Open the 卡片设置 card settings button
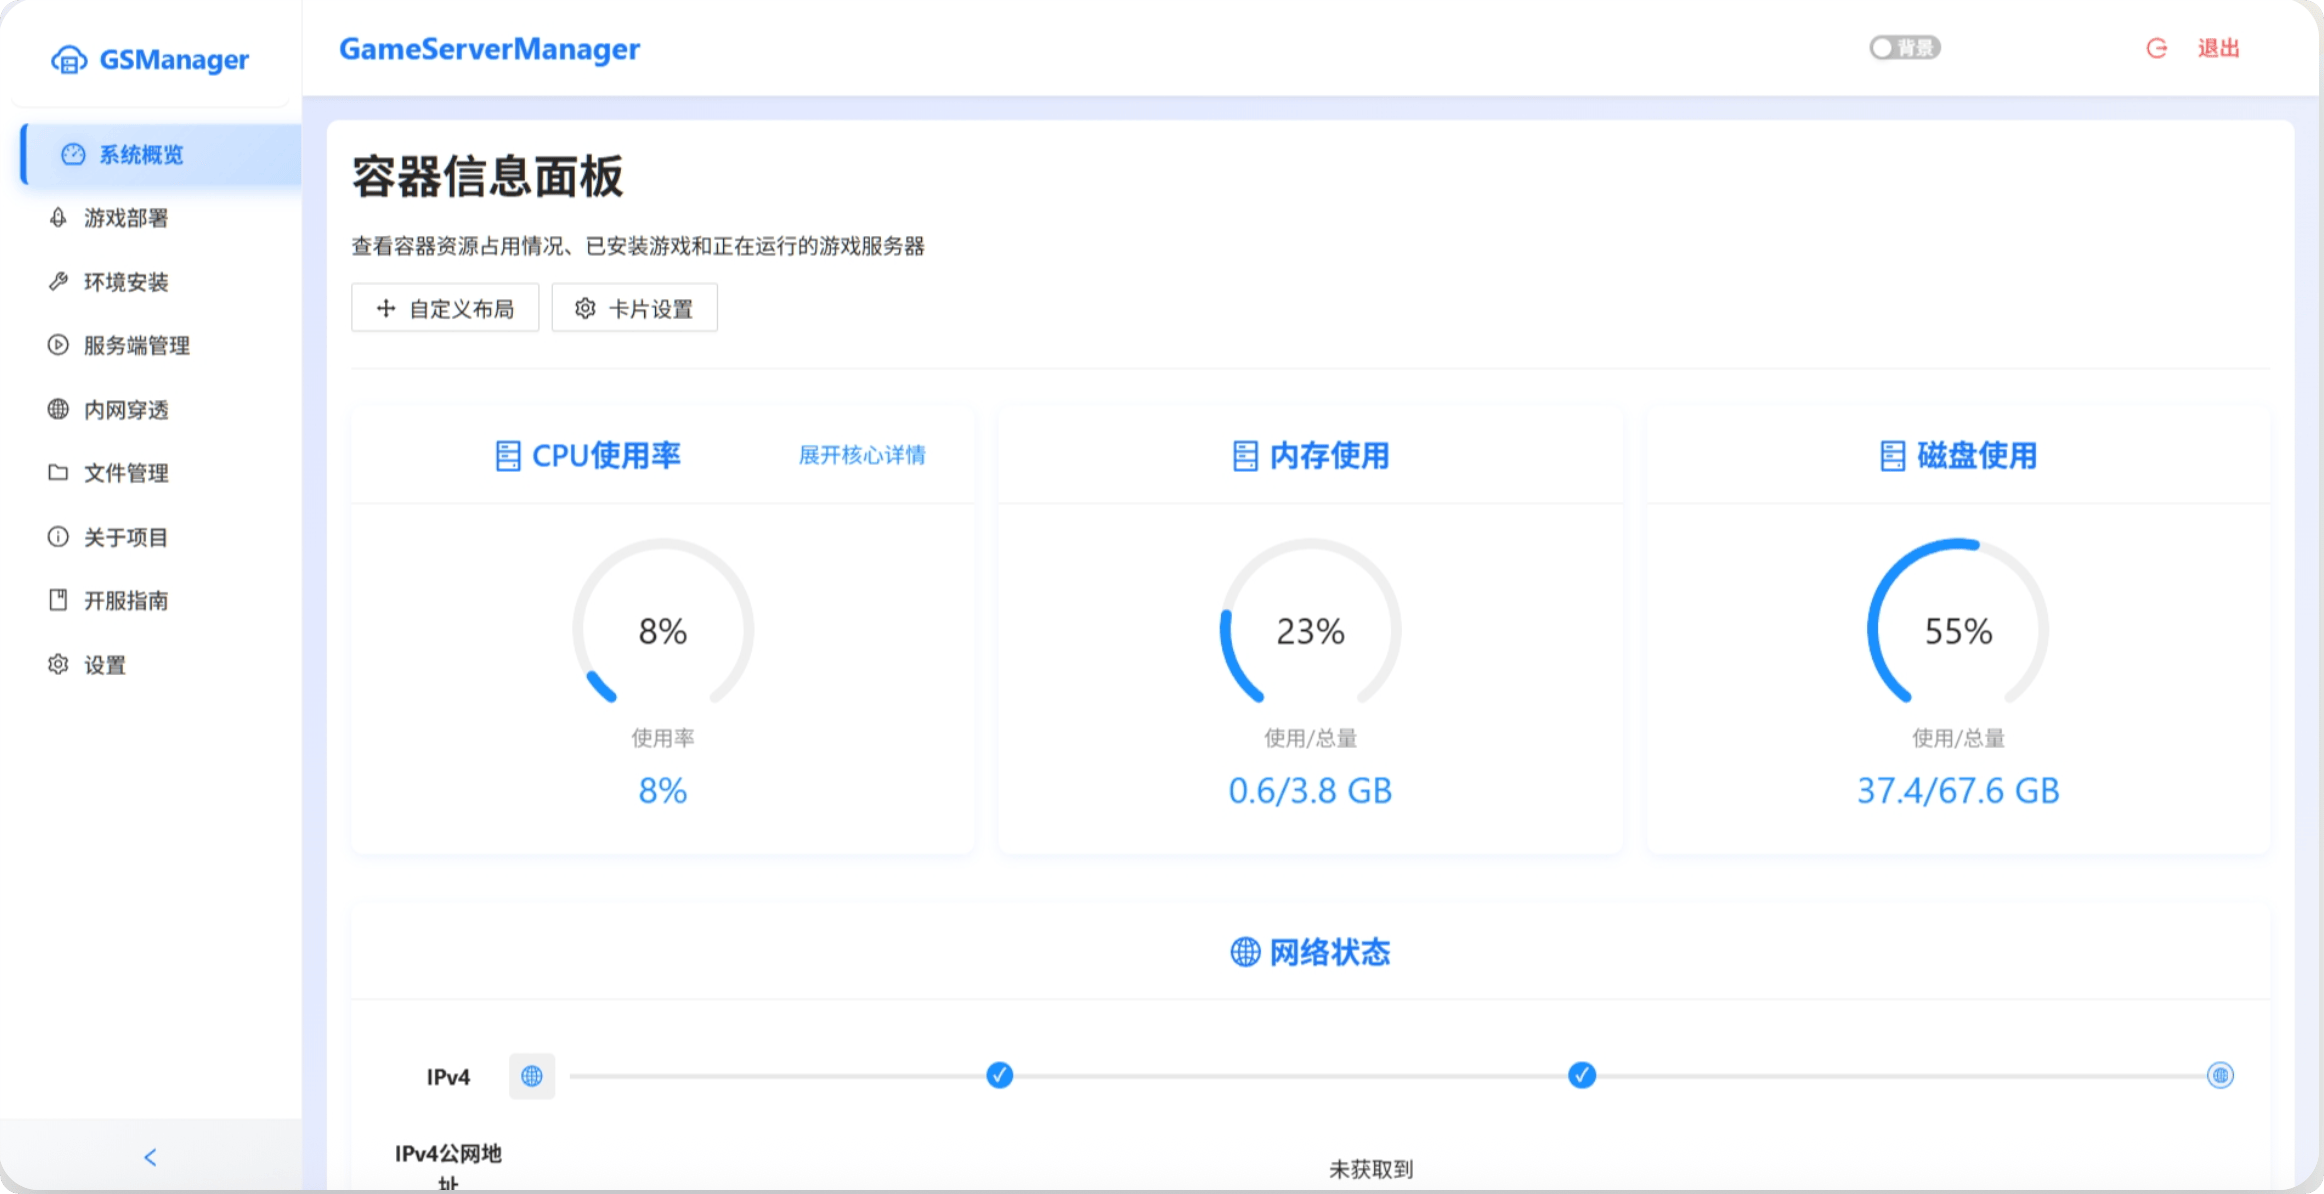2324x1194 pixels. [634, 308]
